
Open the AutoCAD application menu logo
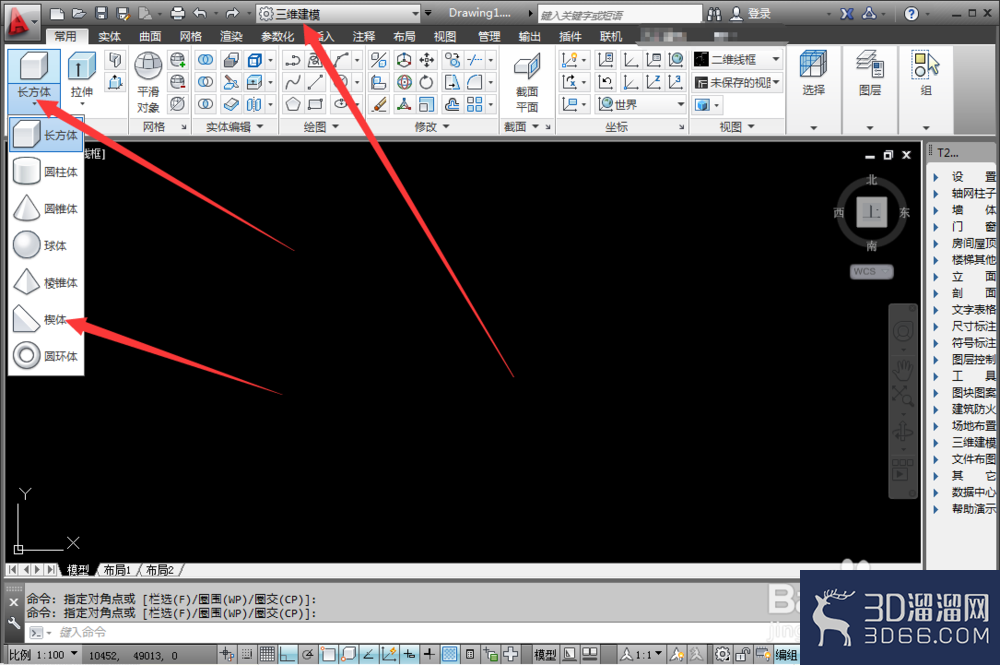(20, 22)
